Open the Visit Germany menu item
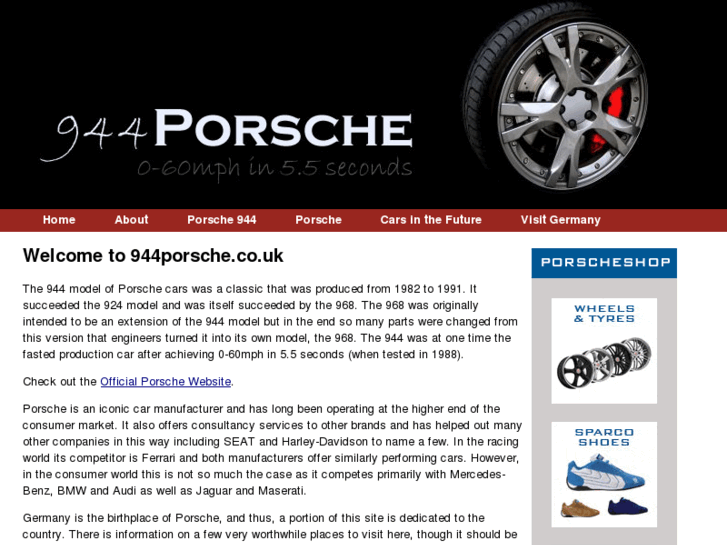 click(x=560, y=220)
